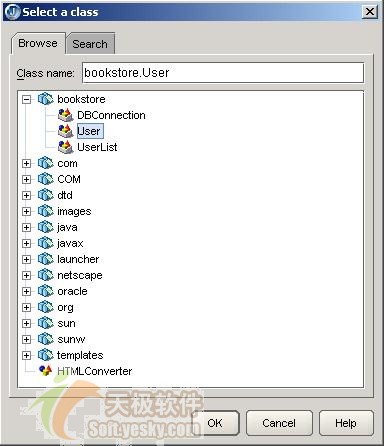Screen dimensions: 384x446
Task: Open Help for this dialog
Action: point(346,423)
